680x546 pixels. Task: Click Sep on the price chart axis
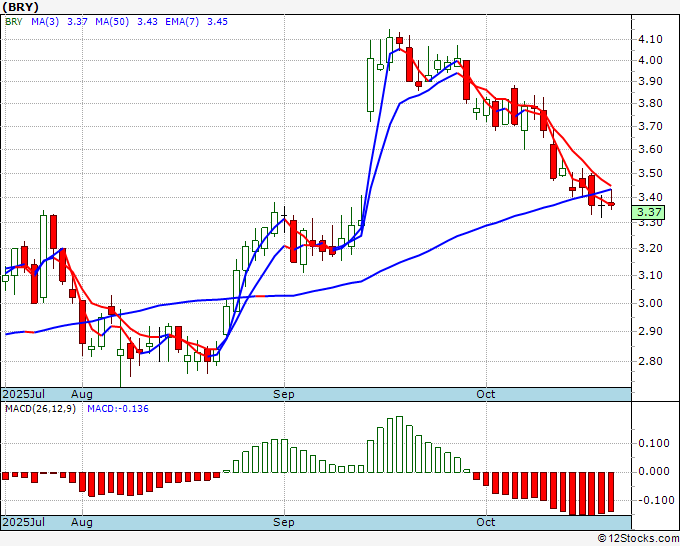(x=284, y=394)
